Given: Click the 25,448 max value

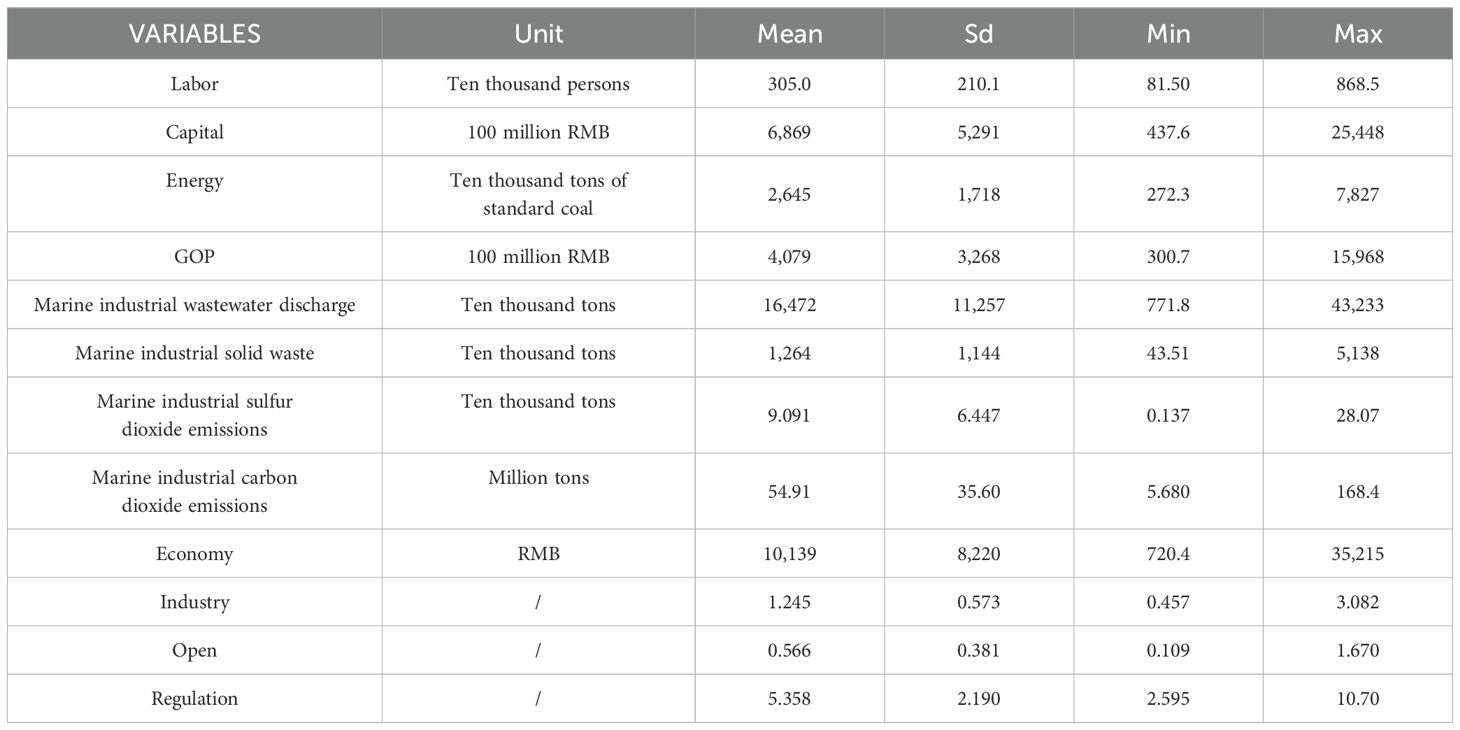Looking at the screenshot, I should (1358, 132).
